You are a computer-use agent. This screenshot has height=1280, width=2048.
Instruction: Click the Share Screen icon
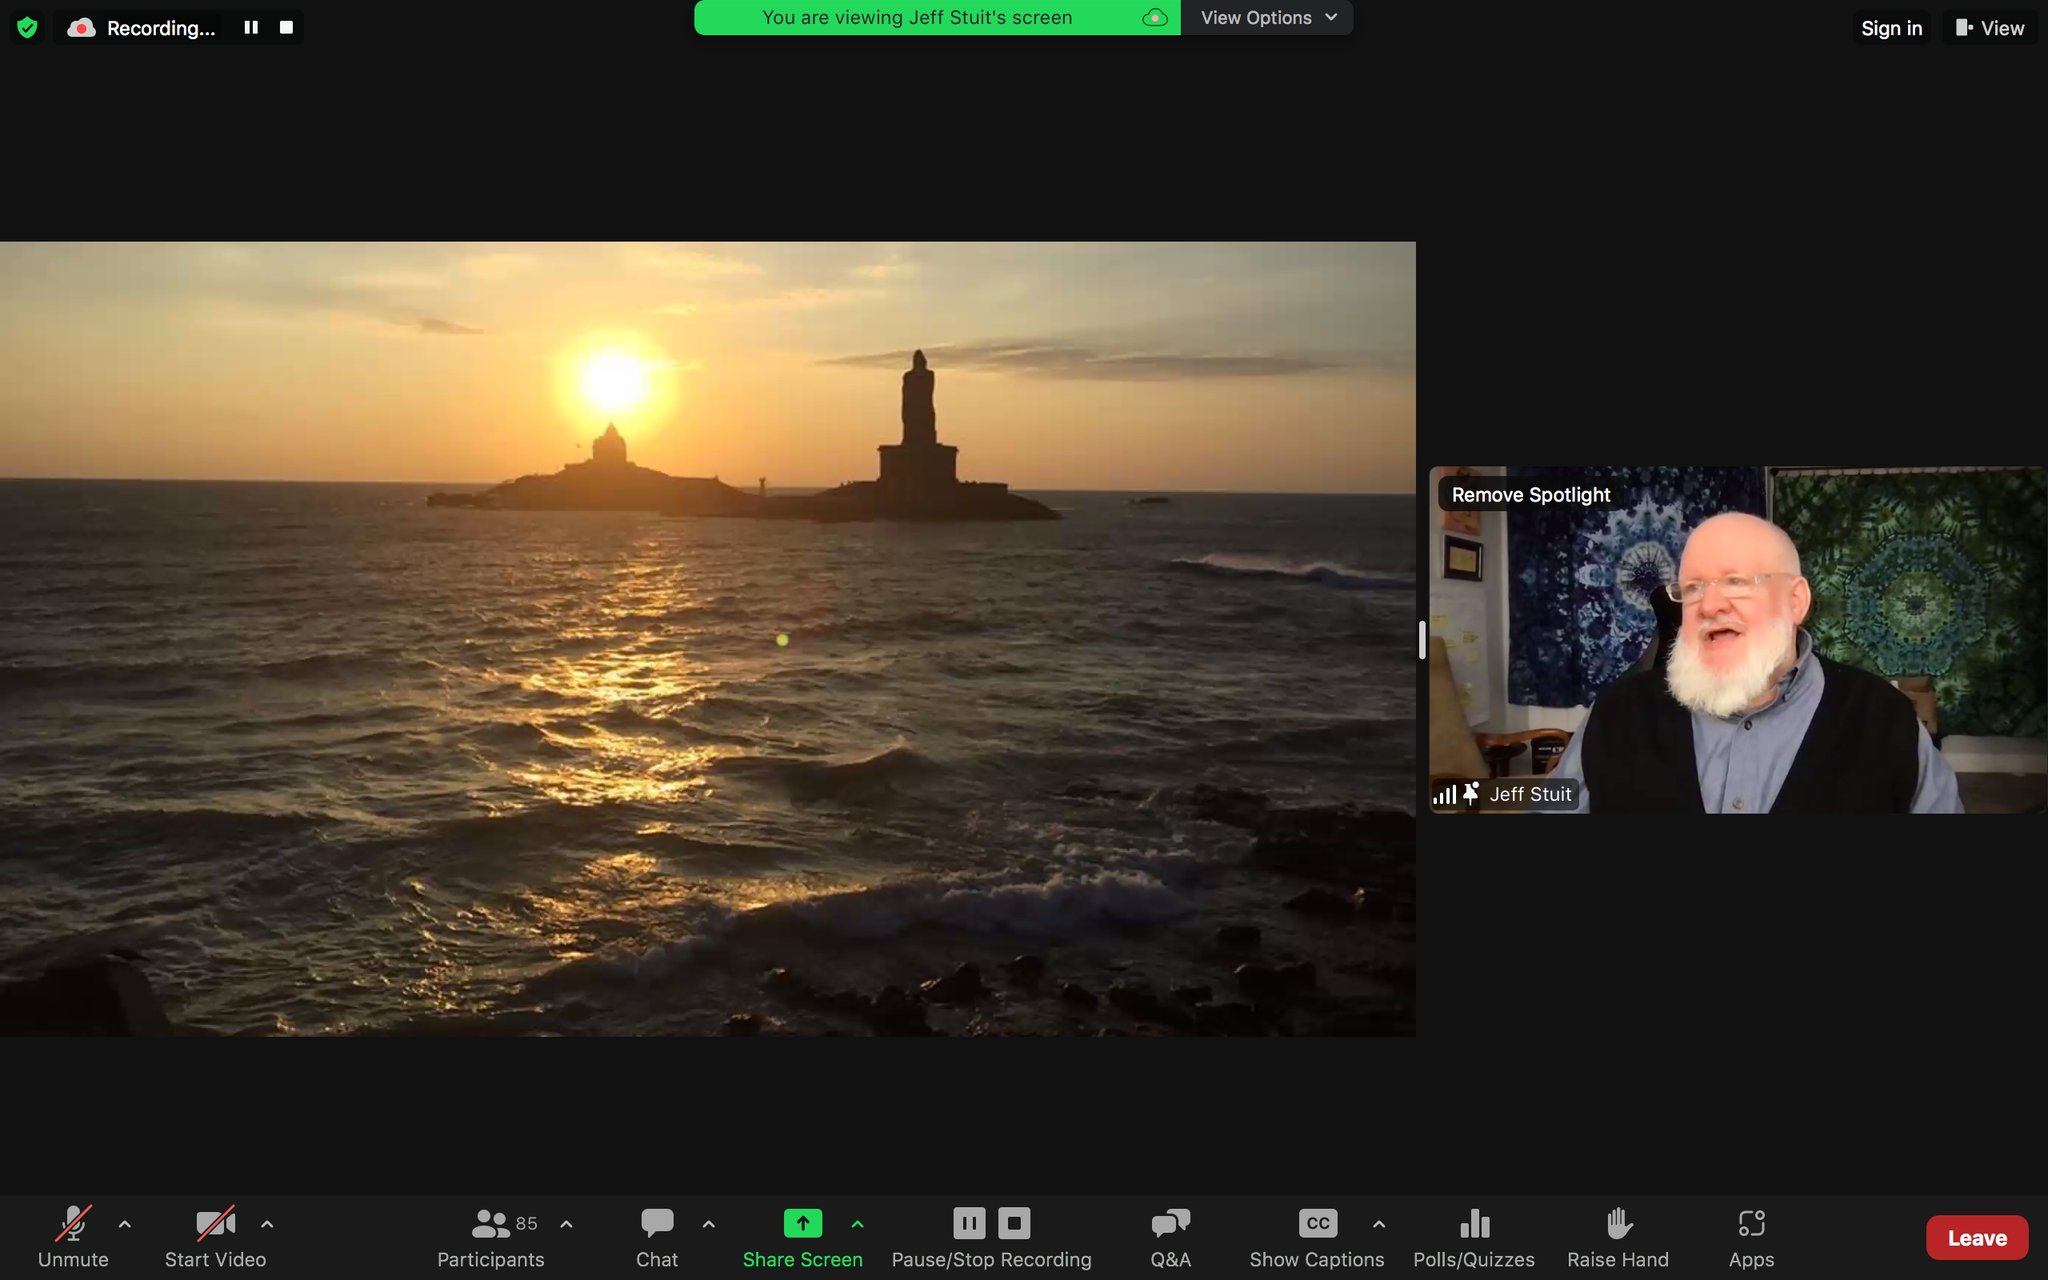pyautogui.click(x=802, y=1223)
